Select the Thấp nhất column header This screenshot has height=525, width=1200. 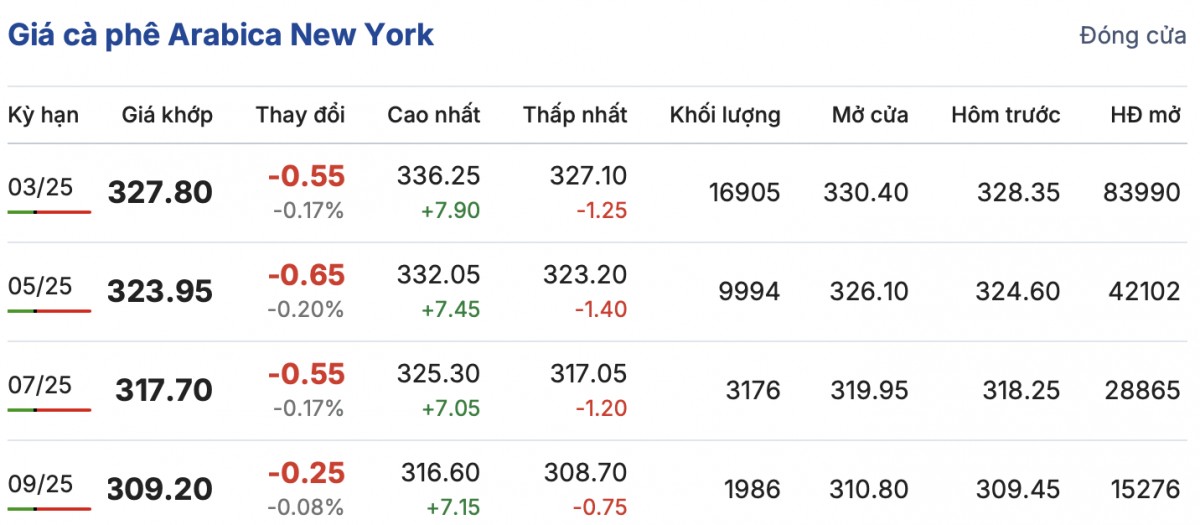click(575, 115)
